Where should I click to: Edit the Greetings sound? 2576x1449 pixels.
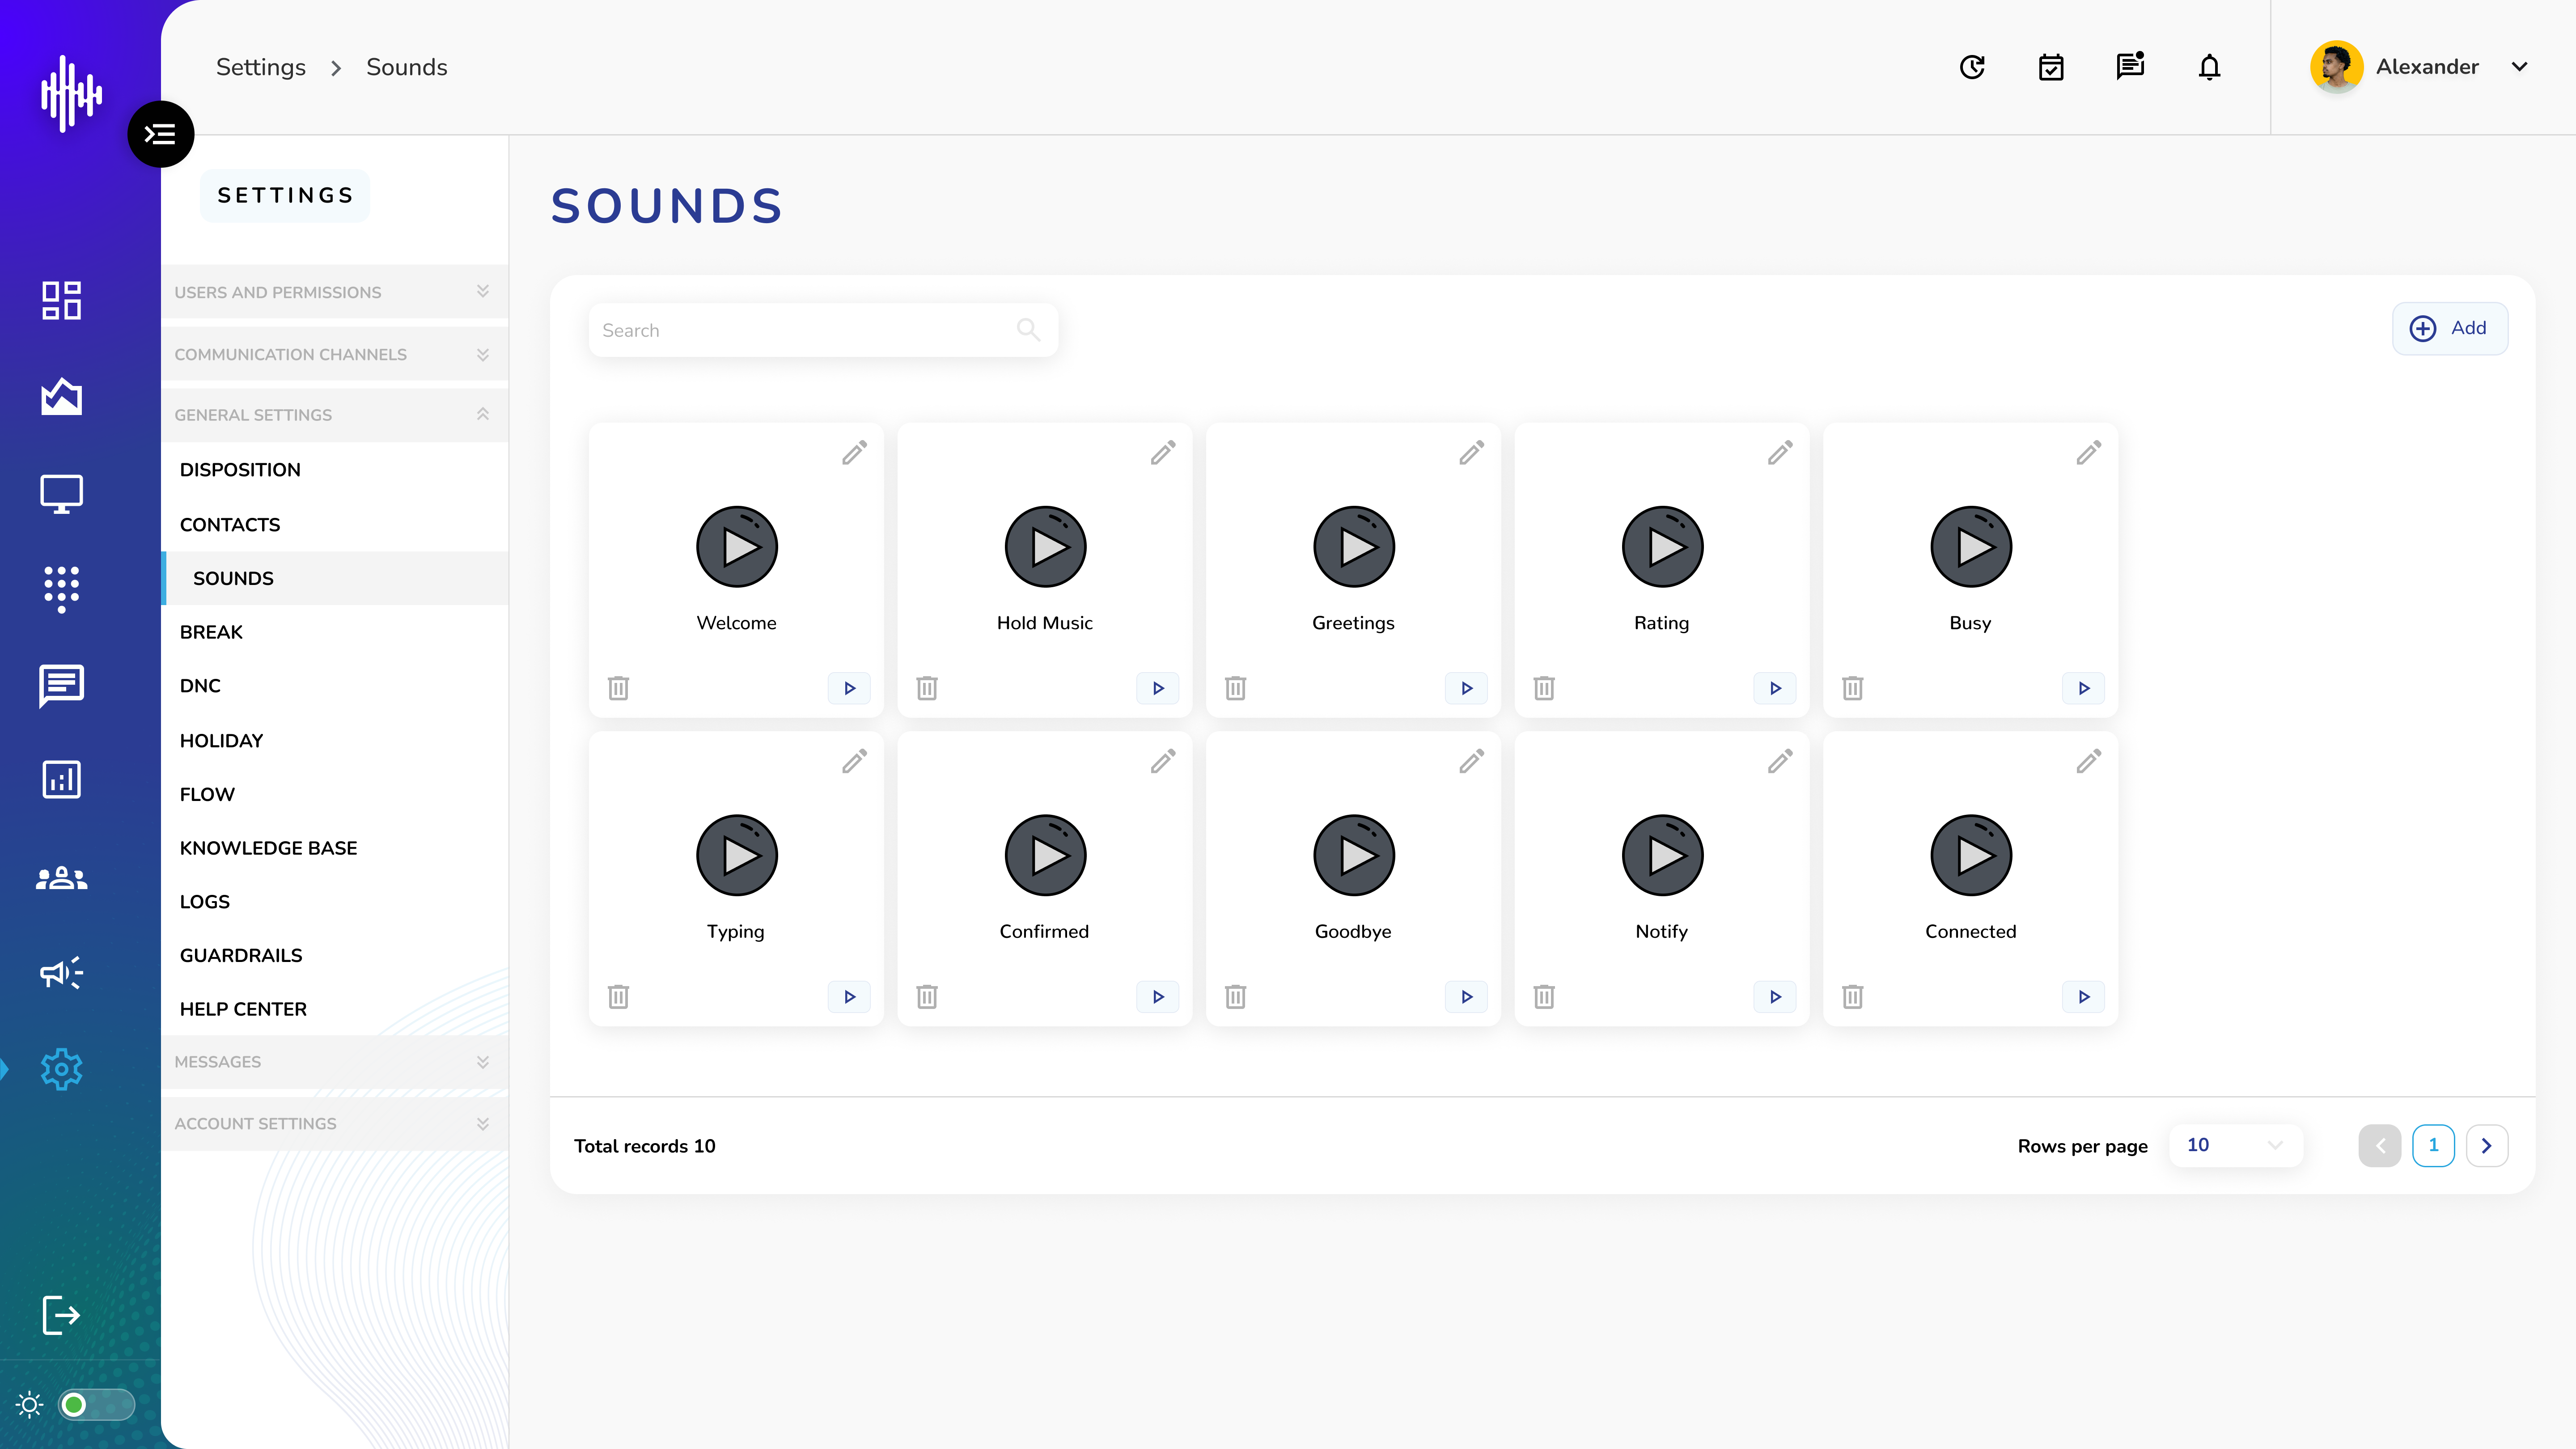point(1471,453)
